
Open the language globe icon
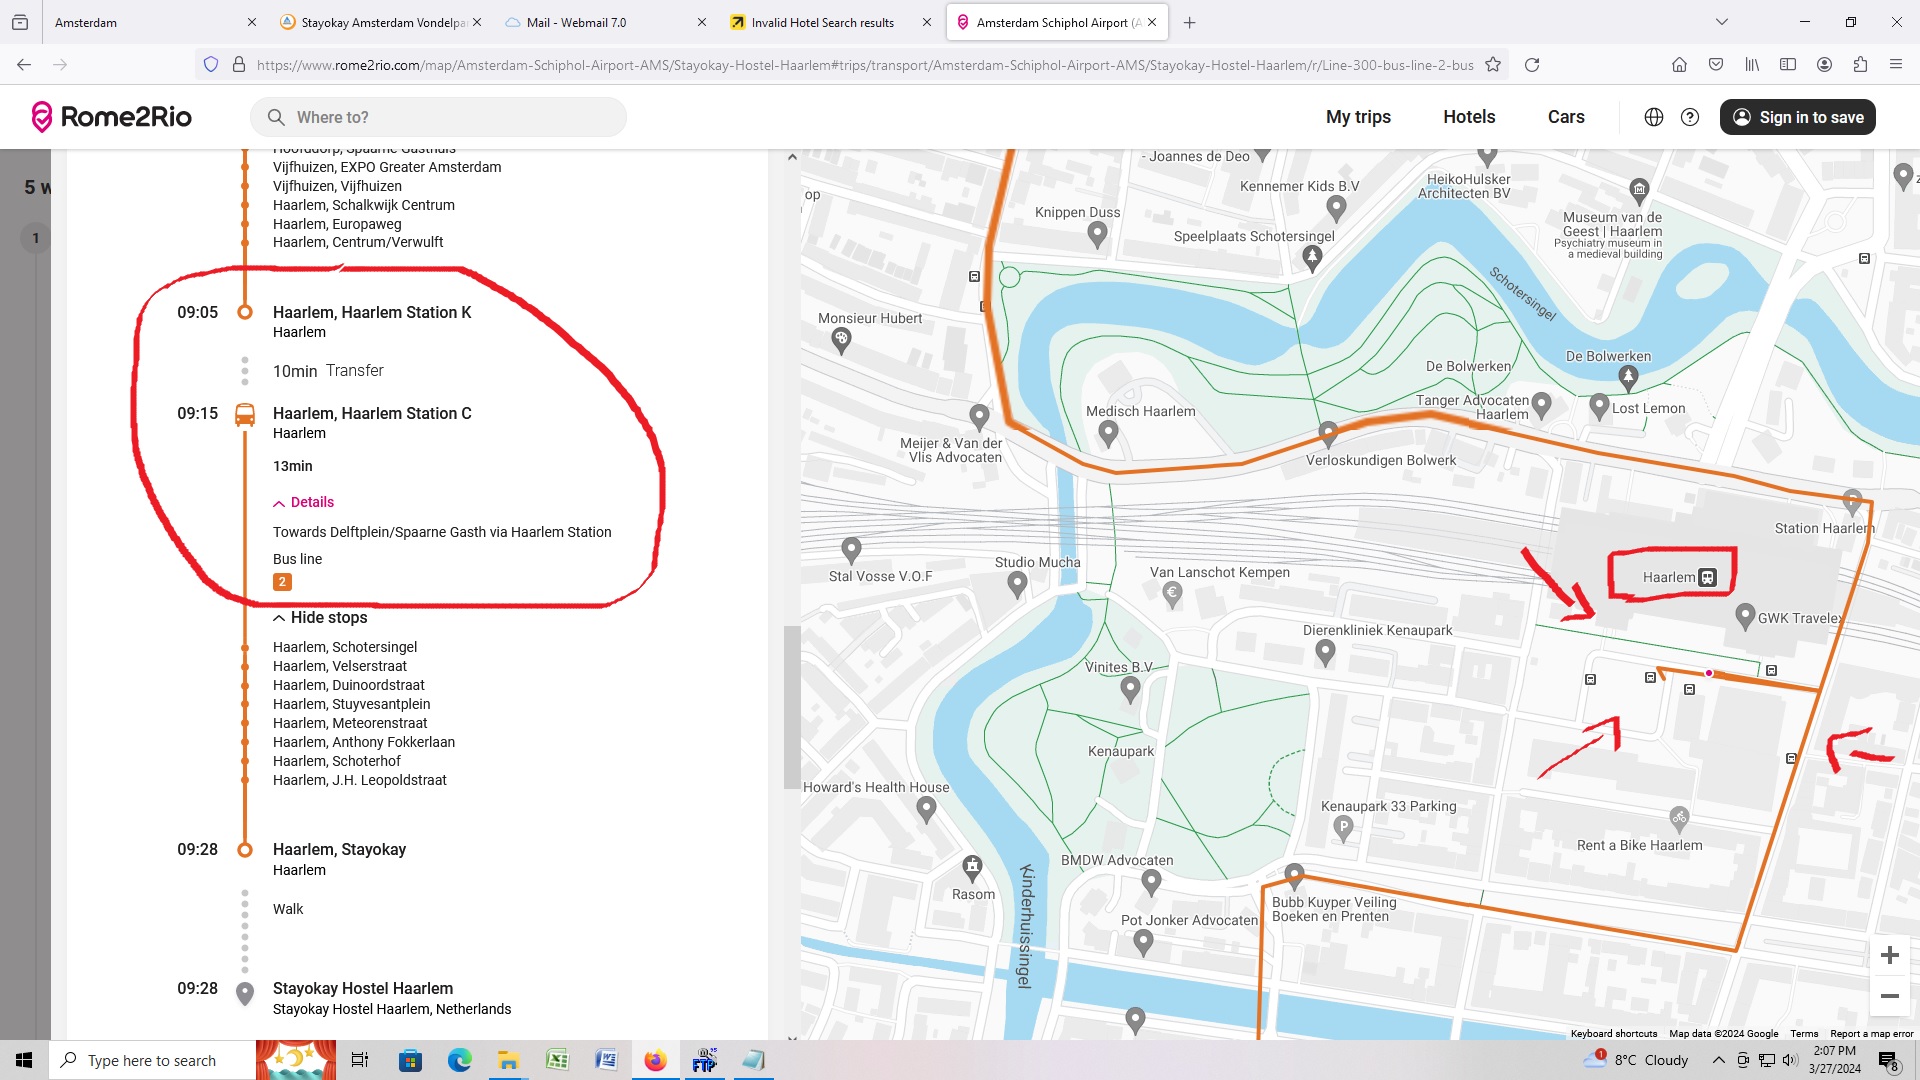1654,117
